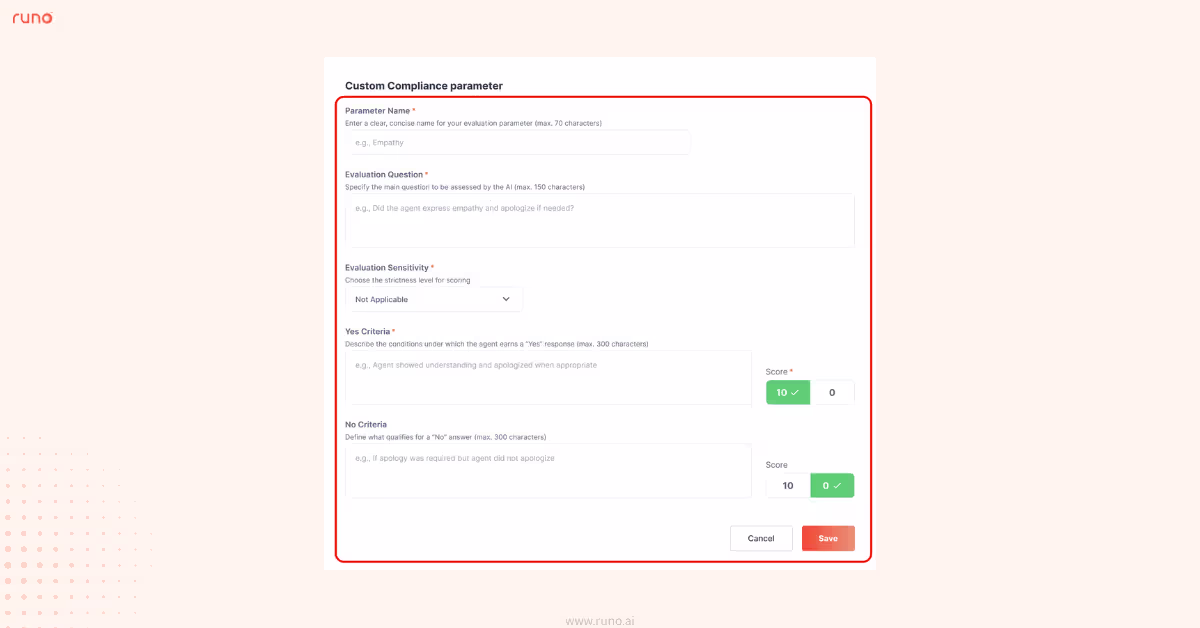Click the Evaluation Sensitivity section label
The image size is (1200, 628).
[x=390, y=267]
